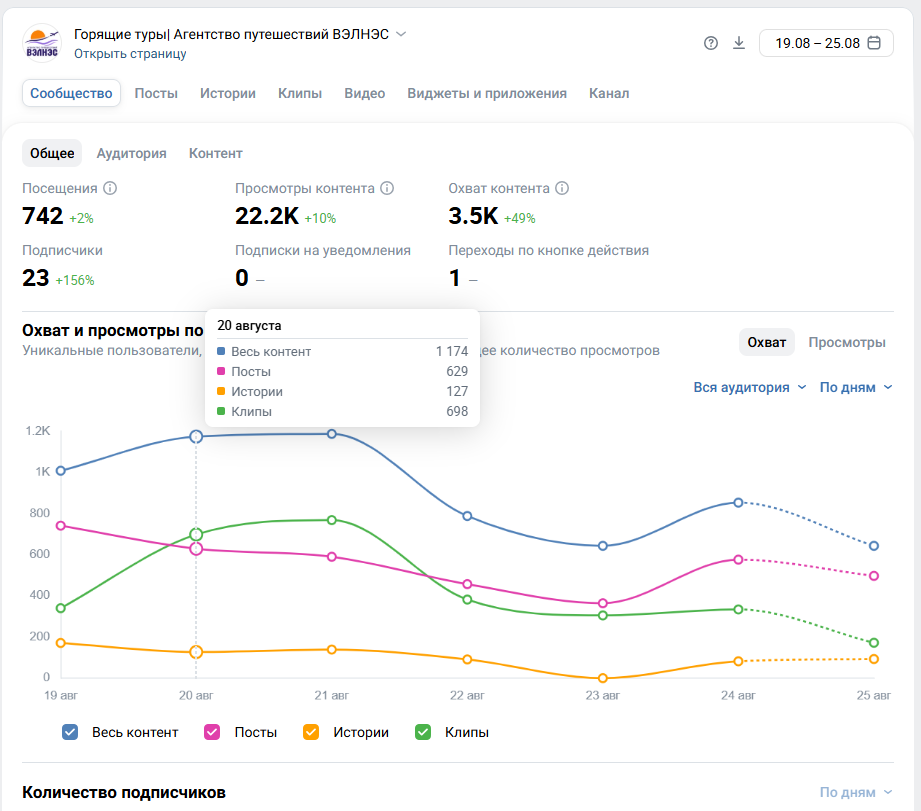
Task: Show info tooltip for Просмотры контента
Action: coord(387,188)
